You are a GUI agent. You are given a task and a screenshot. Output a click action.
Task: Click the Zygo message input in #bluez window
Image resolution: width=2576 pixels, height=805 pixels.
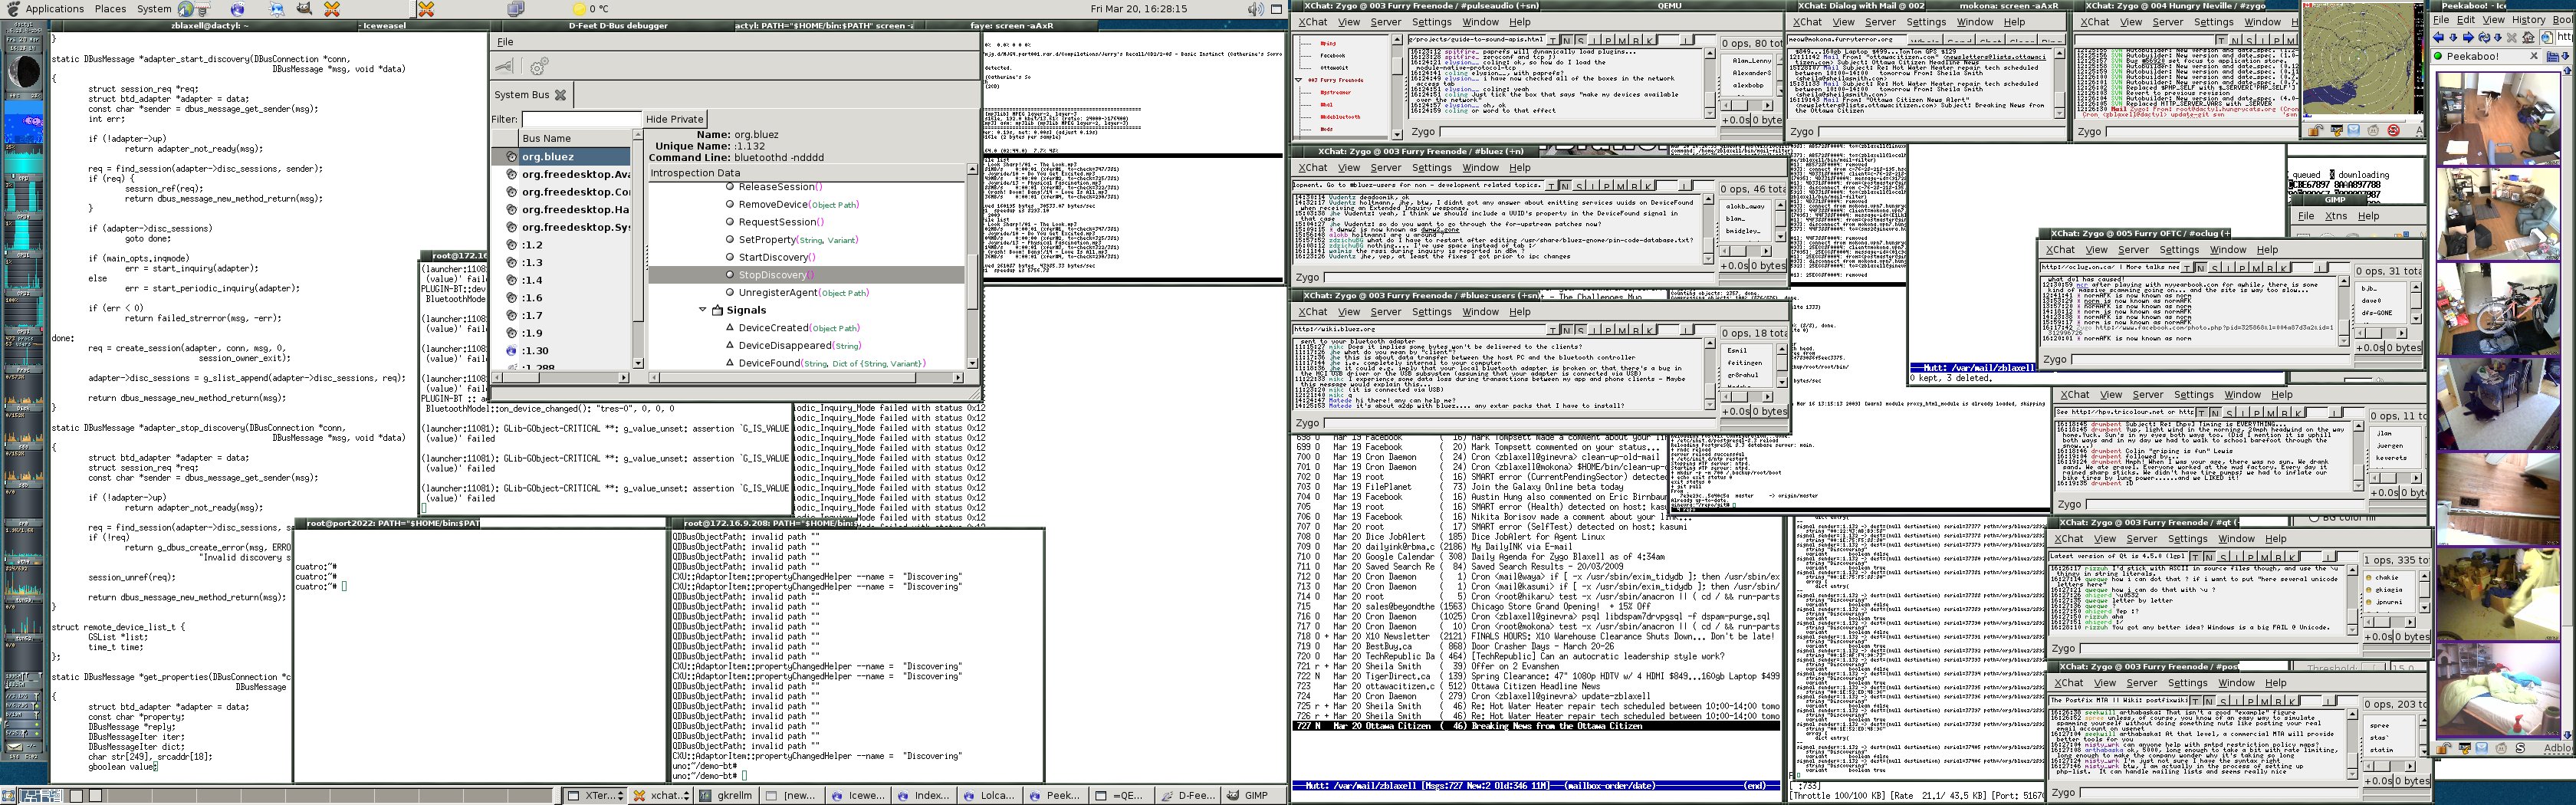pos(1519,277)
